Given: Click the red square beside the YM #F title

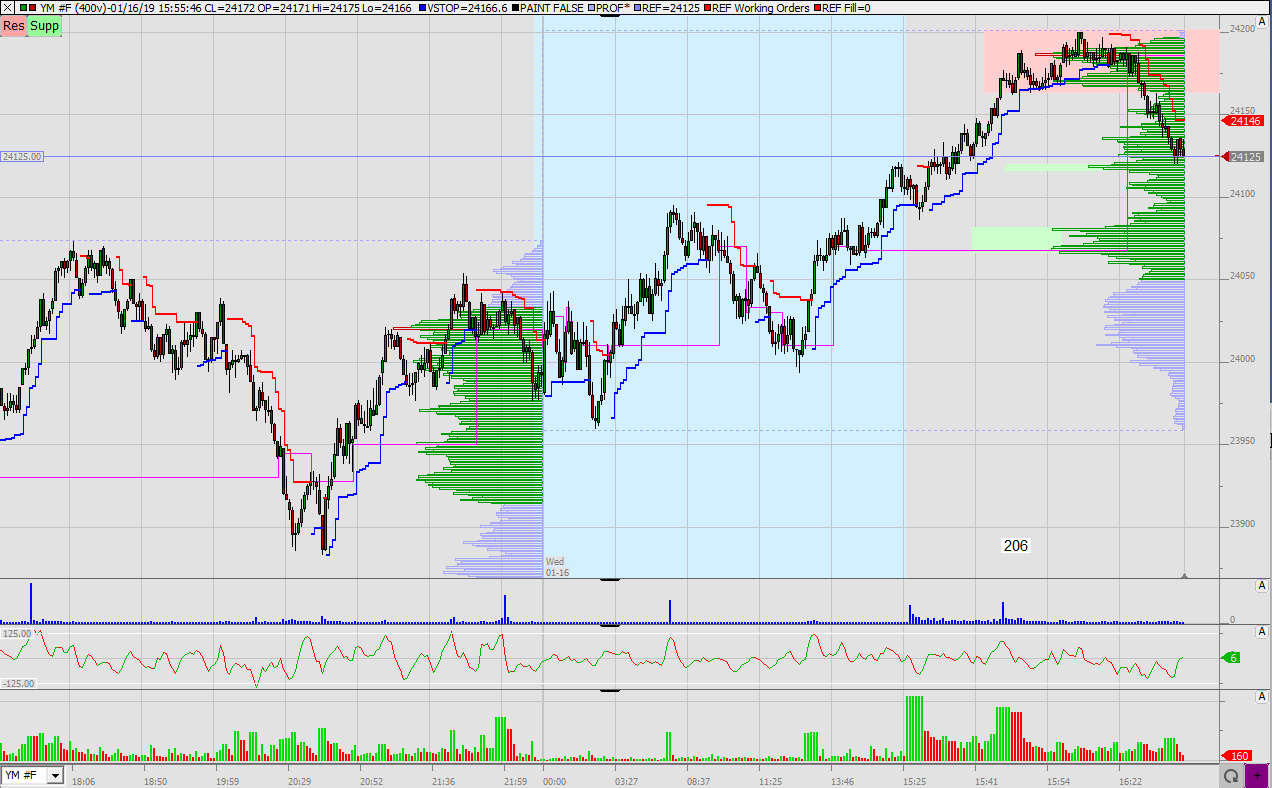Looking at the screenshot, I should click(x=33, y=8).
